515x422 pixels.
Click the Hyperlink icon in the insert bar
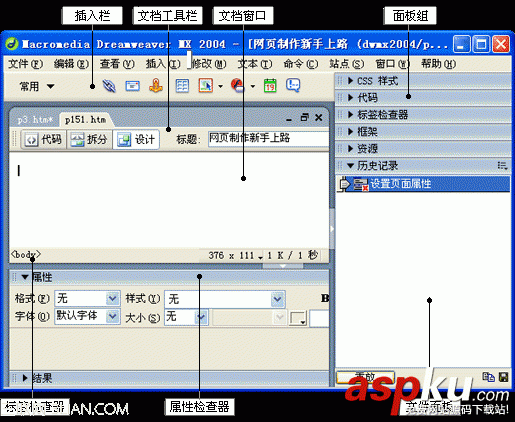click(x=109, y=86)
